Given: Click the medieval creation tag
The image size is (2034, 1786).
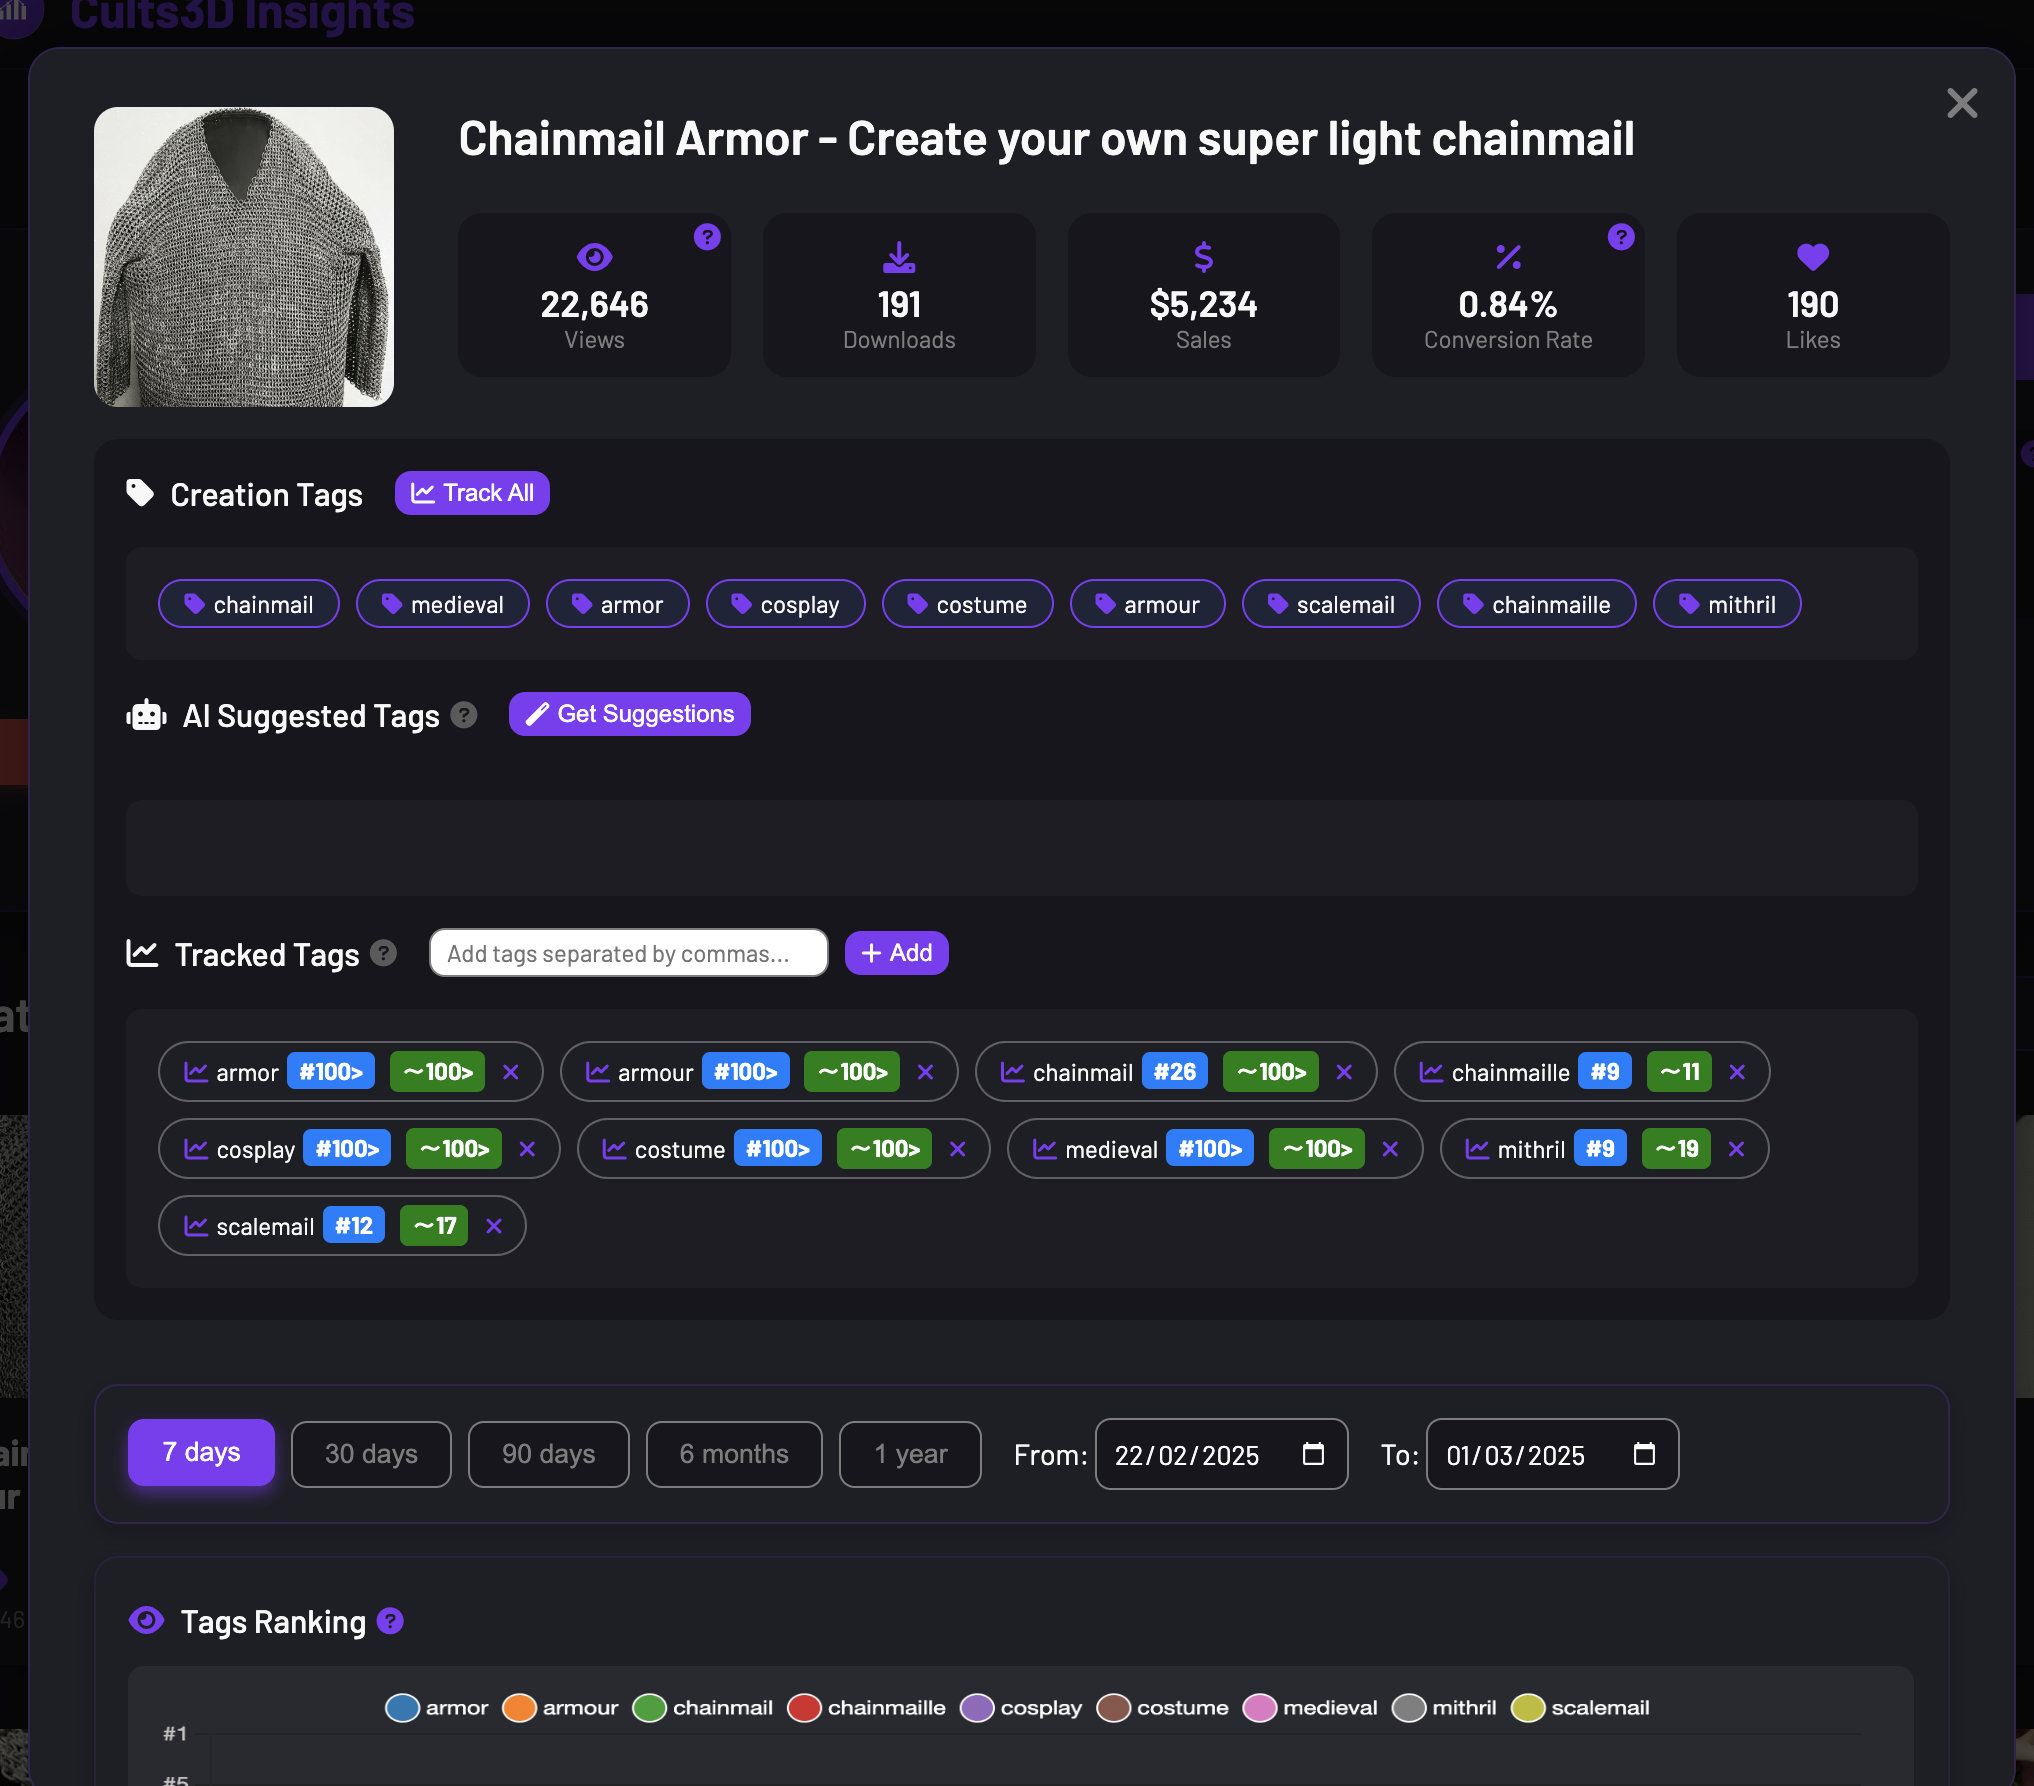Looking at the screenshot, I should coord(443,604).
